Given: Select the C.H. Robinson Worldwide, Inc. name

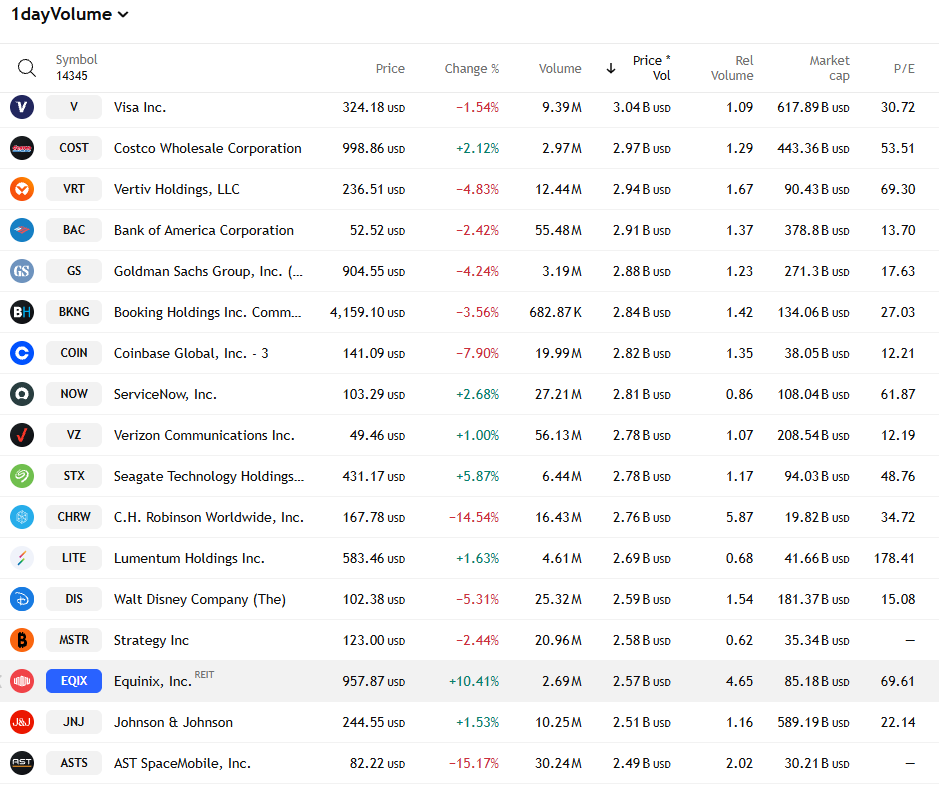Looking at the screenshot, I should (x=209, y=517).
